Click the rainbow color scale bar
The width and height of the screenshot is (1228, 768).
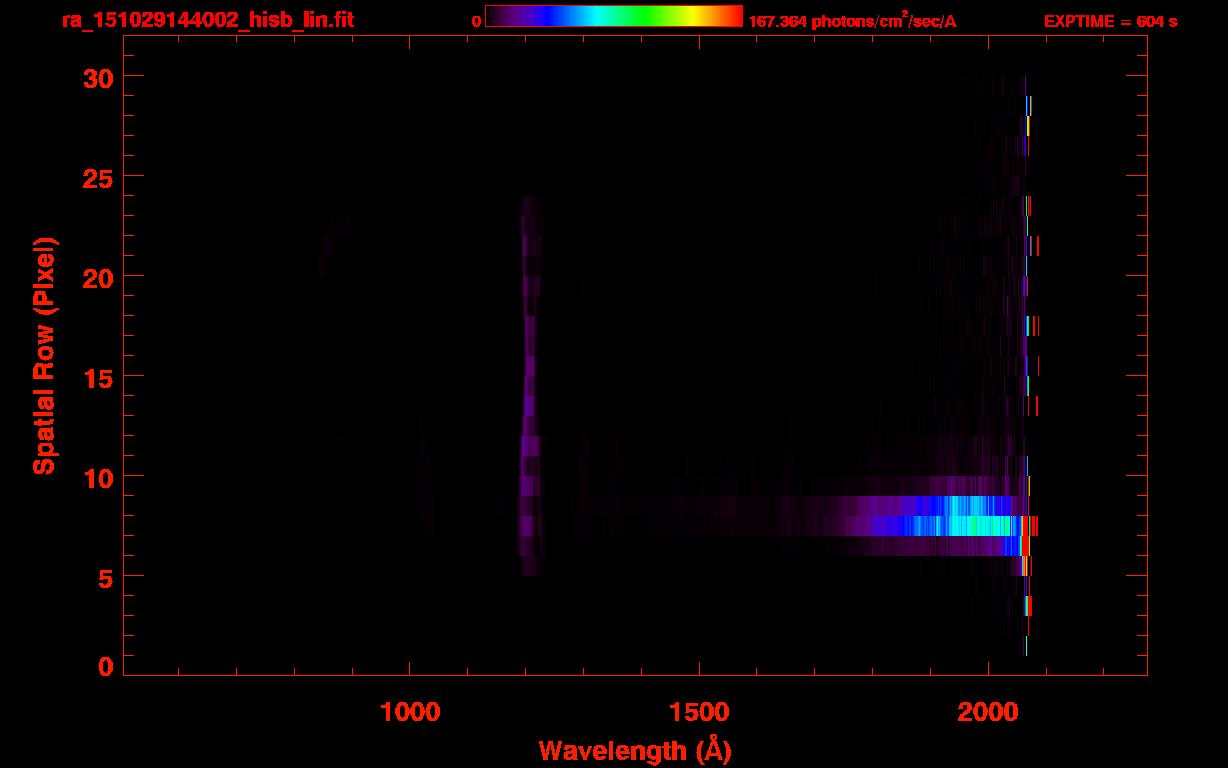[614, 16]
